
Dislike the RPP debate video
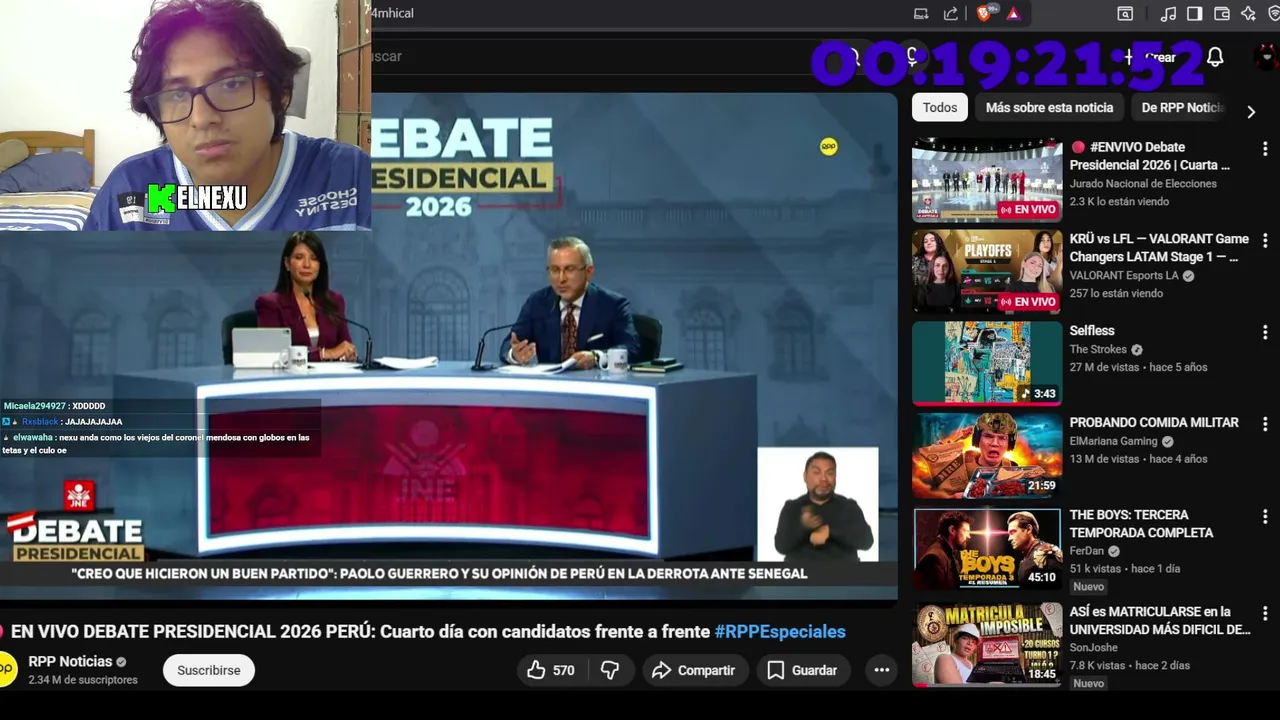(610, 670)
